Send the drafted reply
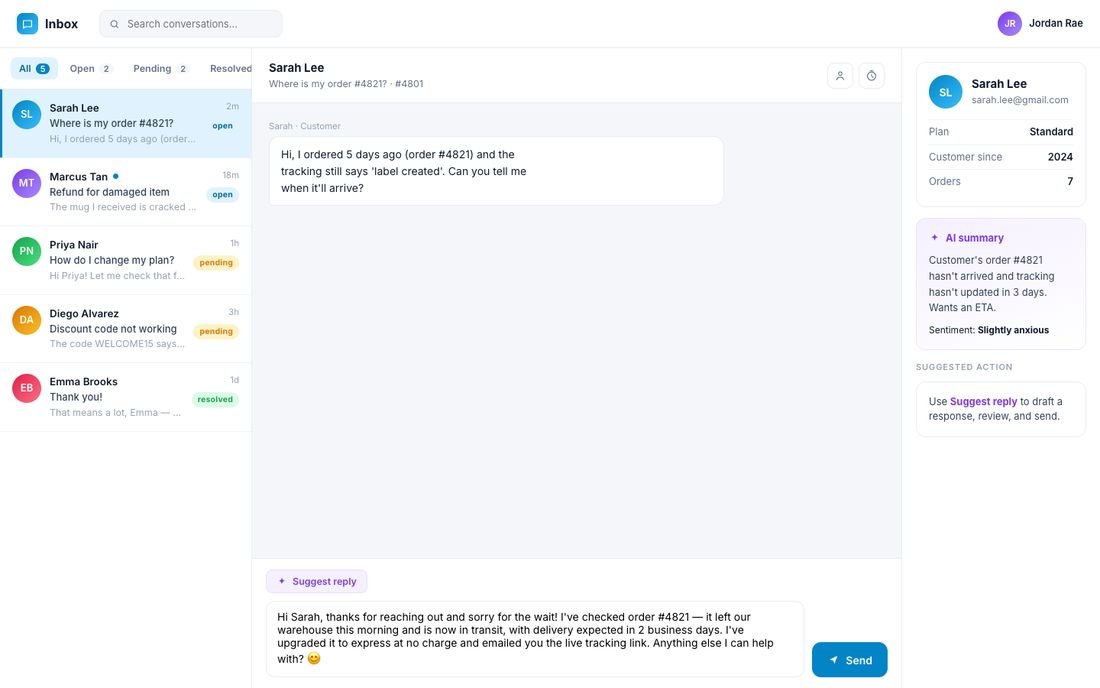The width and height of the screenshot is (1100, 688). coord(850,660)
